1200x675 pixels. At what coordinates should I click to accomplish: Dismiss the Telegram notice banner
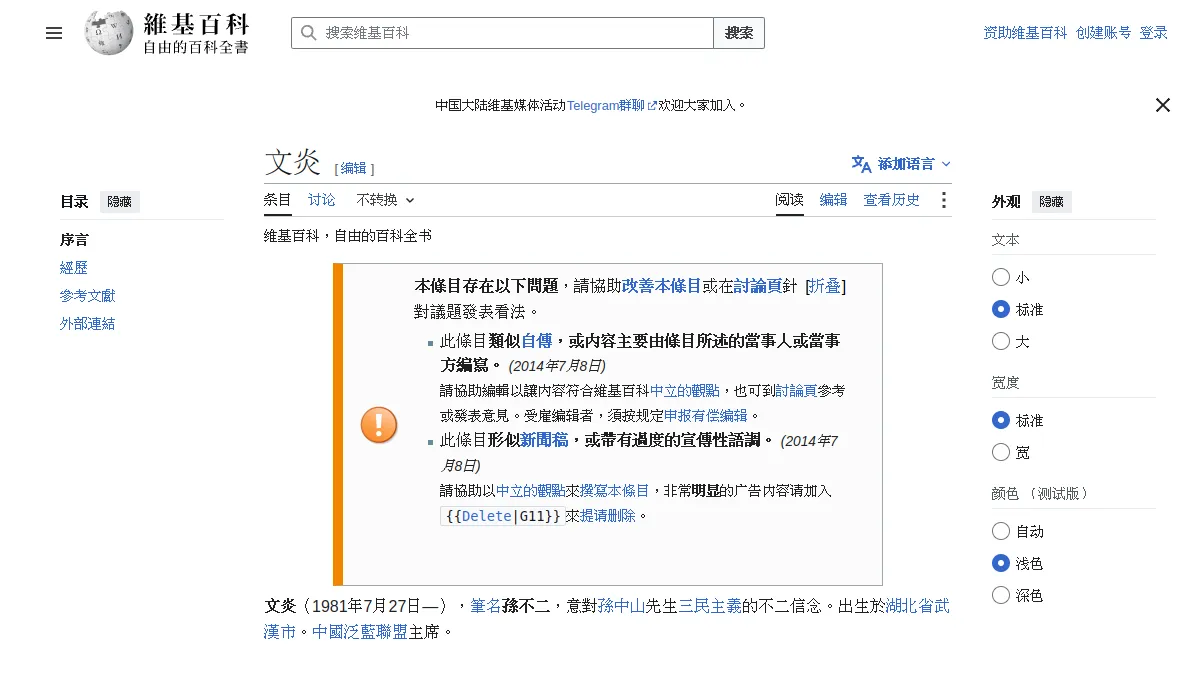click(1163, 105)
